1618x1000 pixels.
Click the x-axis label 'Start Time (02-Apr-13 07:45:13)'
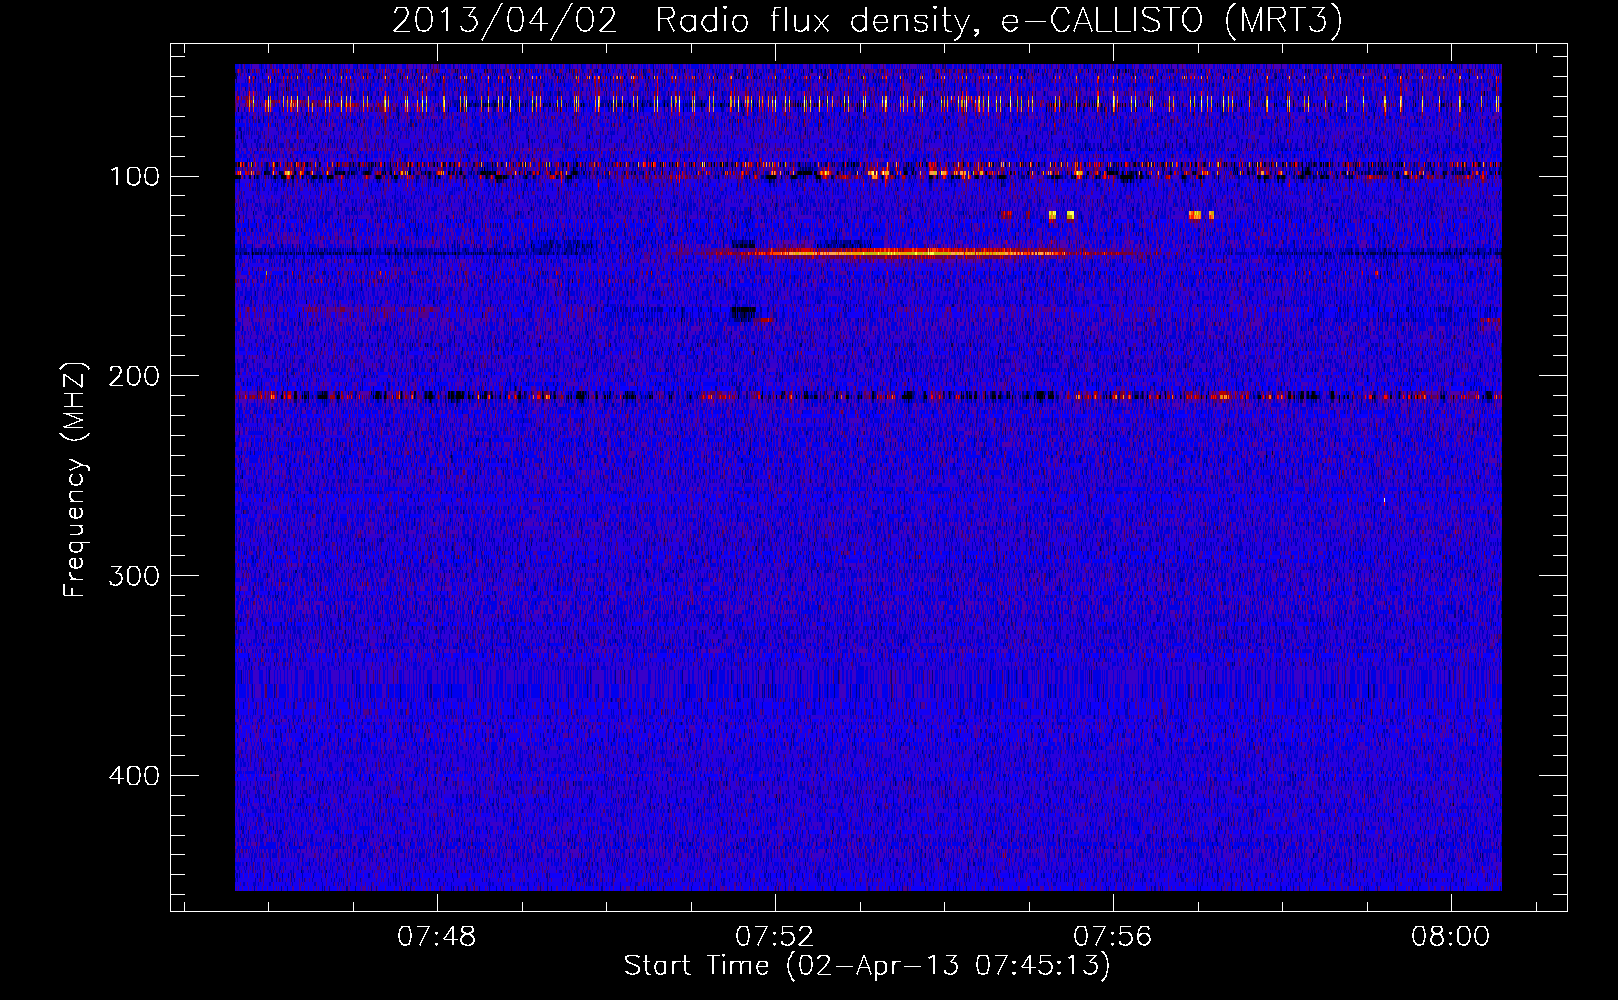pos(867,966)
